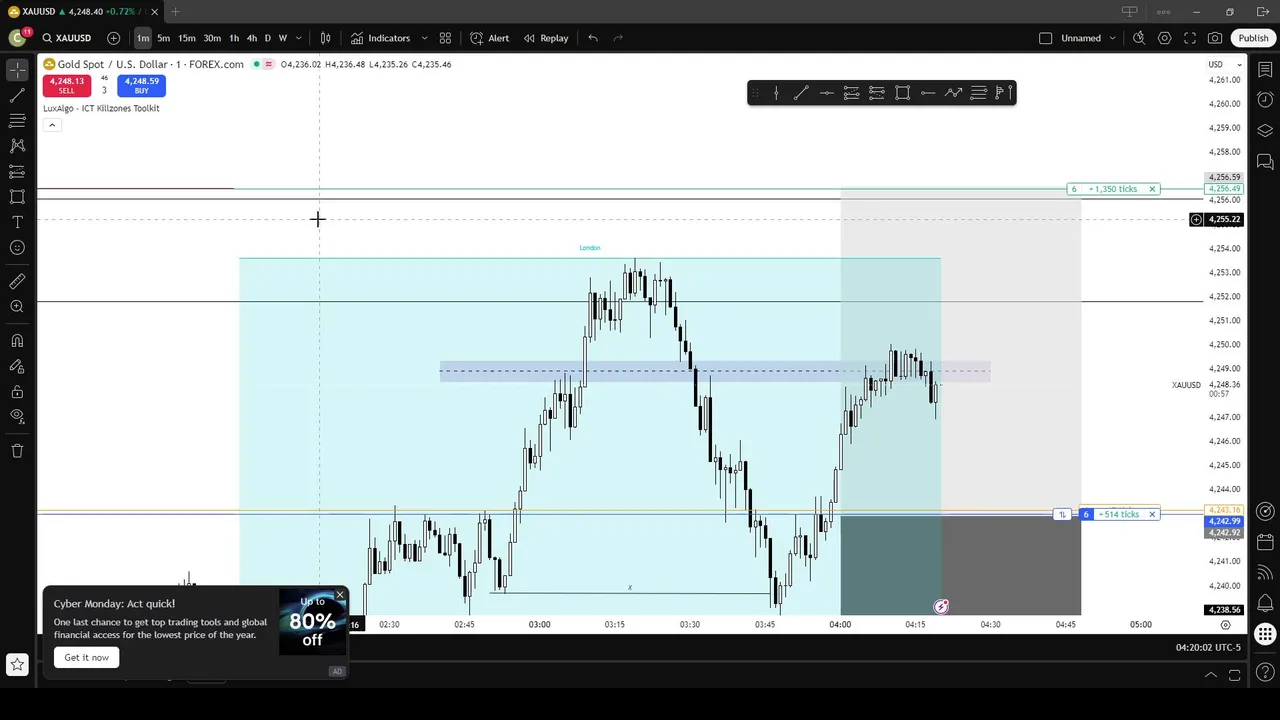
Task: Dismiss the Cyber Monday ad popup
Action: tap(339, 595)
